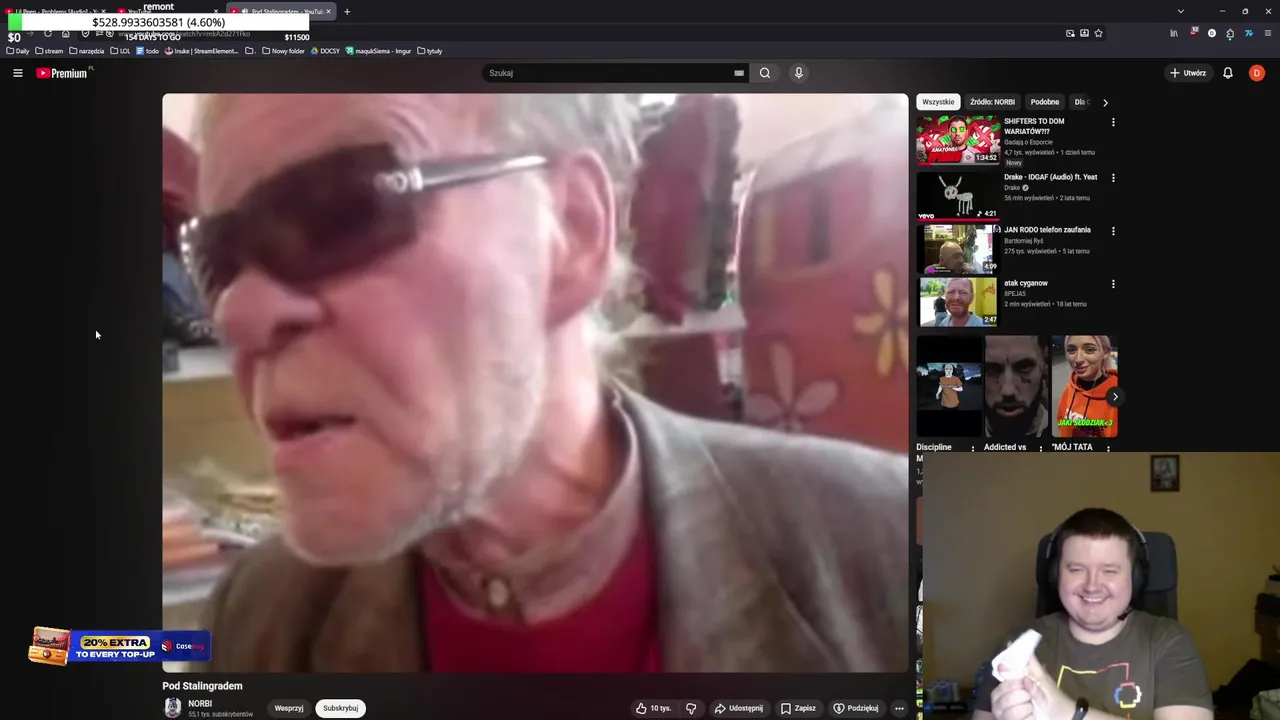Image resolution: width=1280 pixels, height=720 pixels.
Task: Select the Źródło: NORBI filter chip
Action: point(992,102)
